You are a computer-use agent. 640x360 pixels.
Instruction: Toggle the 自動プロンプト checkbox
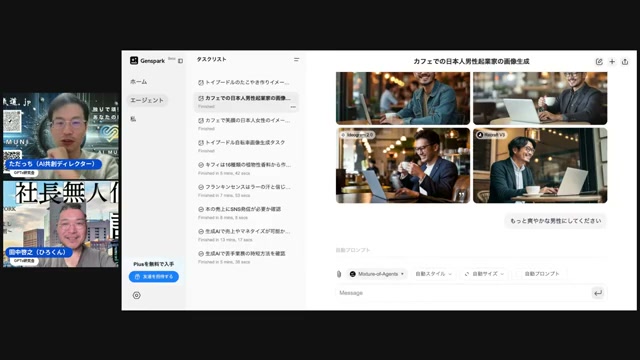(x=519, y=274)
